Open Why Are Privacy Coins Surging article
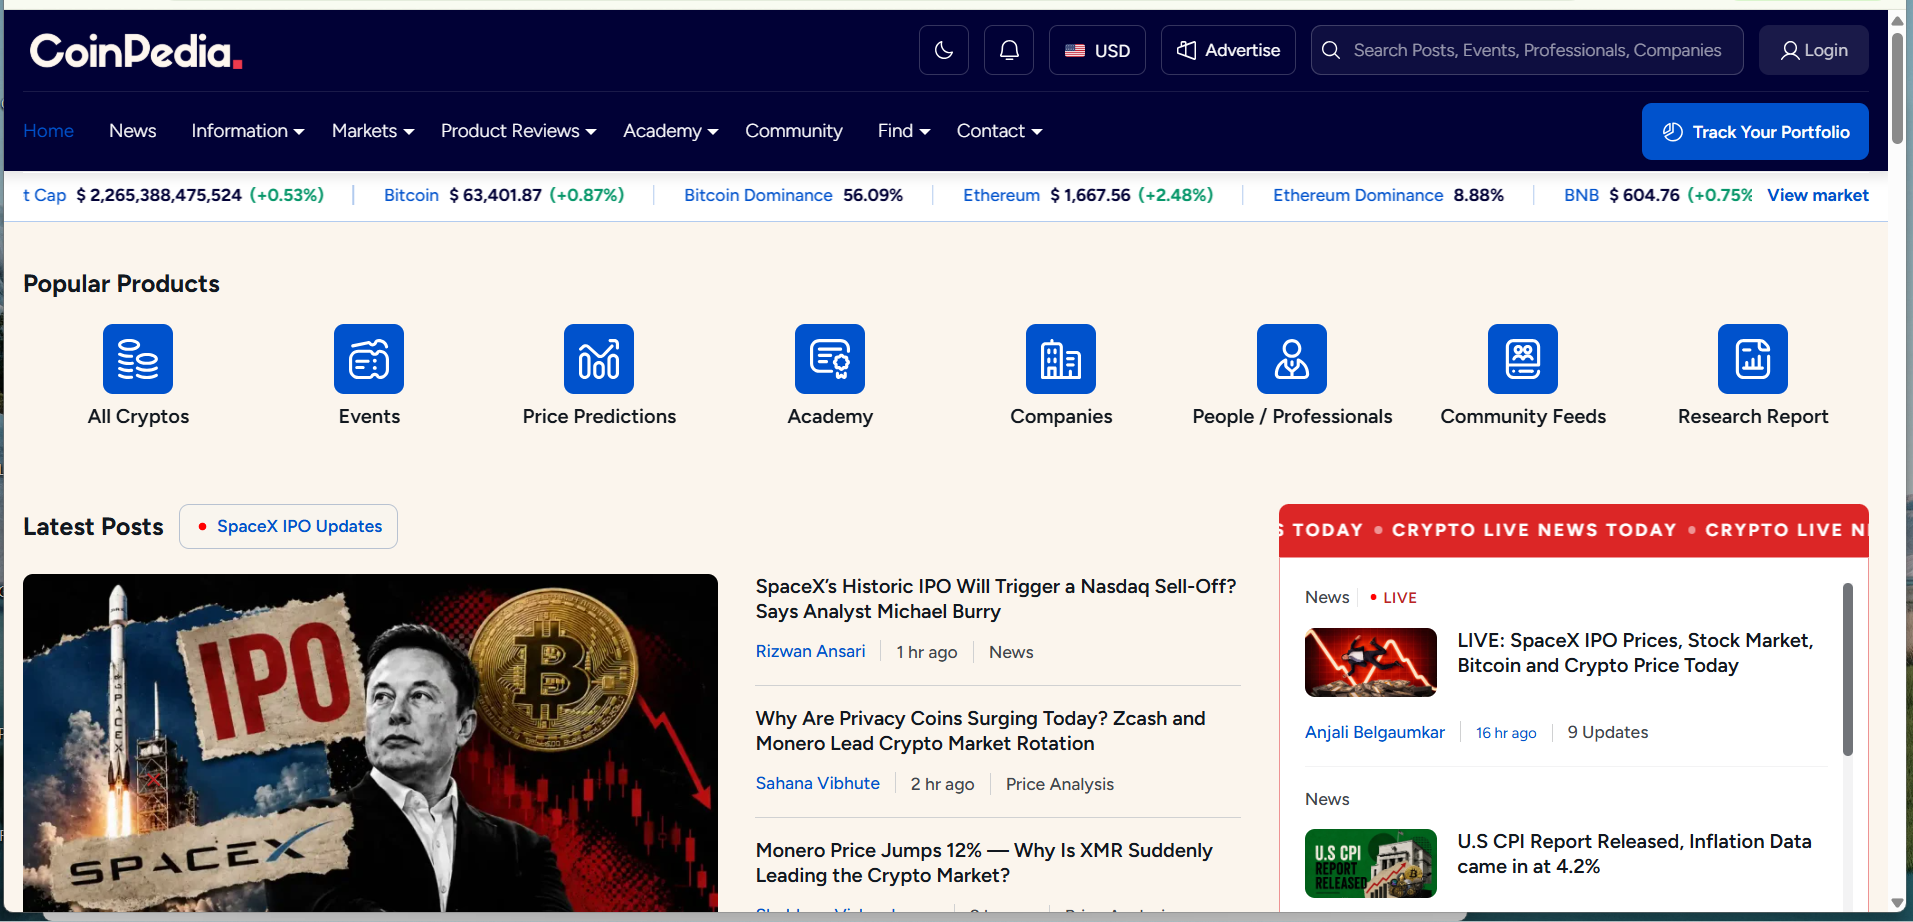The image size is (1913, 922). (x=980, y=731)
